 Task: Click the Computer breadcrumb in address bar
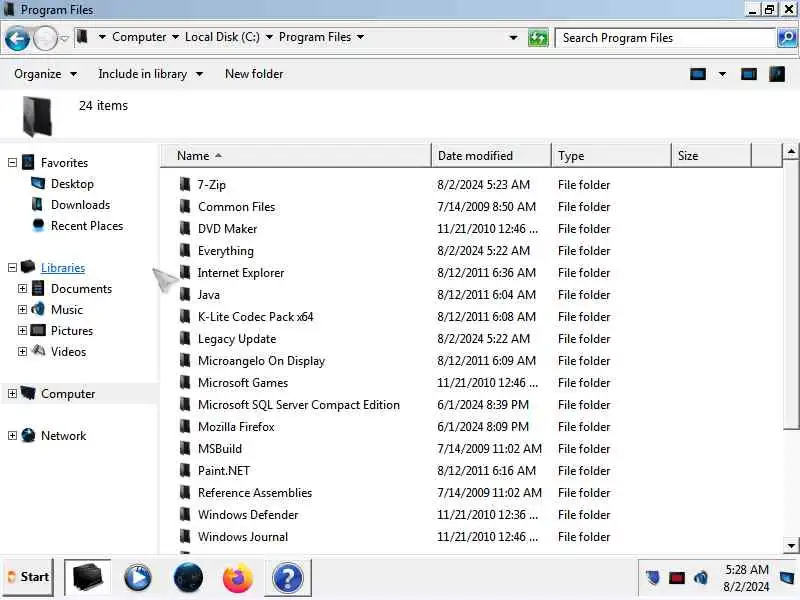(139, 37)
